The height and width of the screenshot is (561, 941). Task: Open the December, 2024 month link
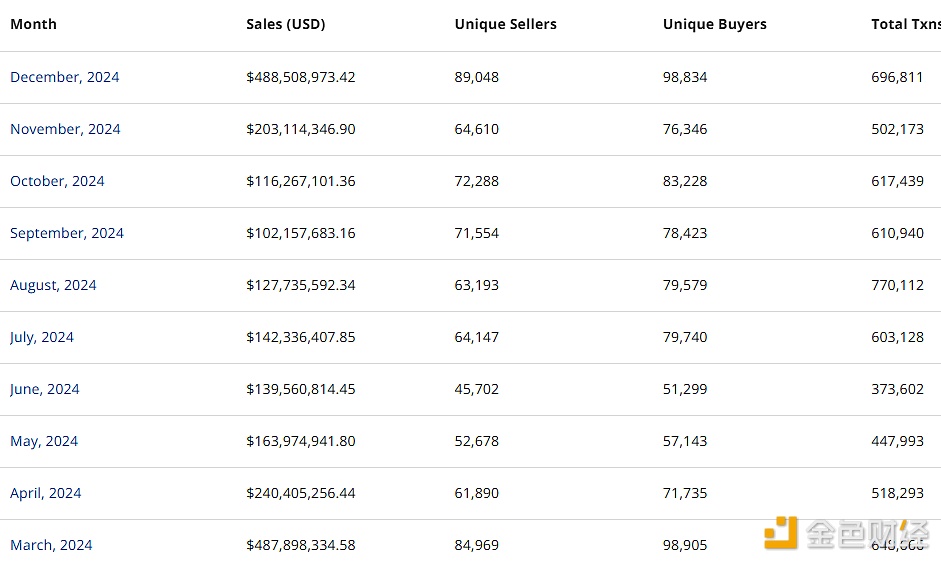[x=64, y=77]
